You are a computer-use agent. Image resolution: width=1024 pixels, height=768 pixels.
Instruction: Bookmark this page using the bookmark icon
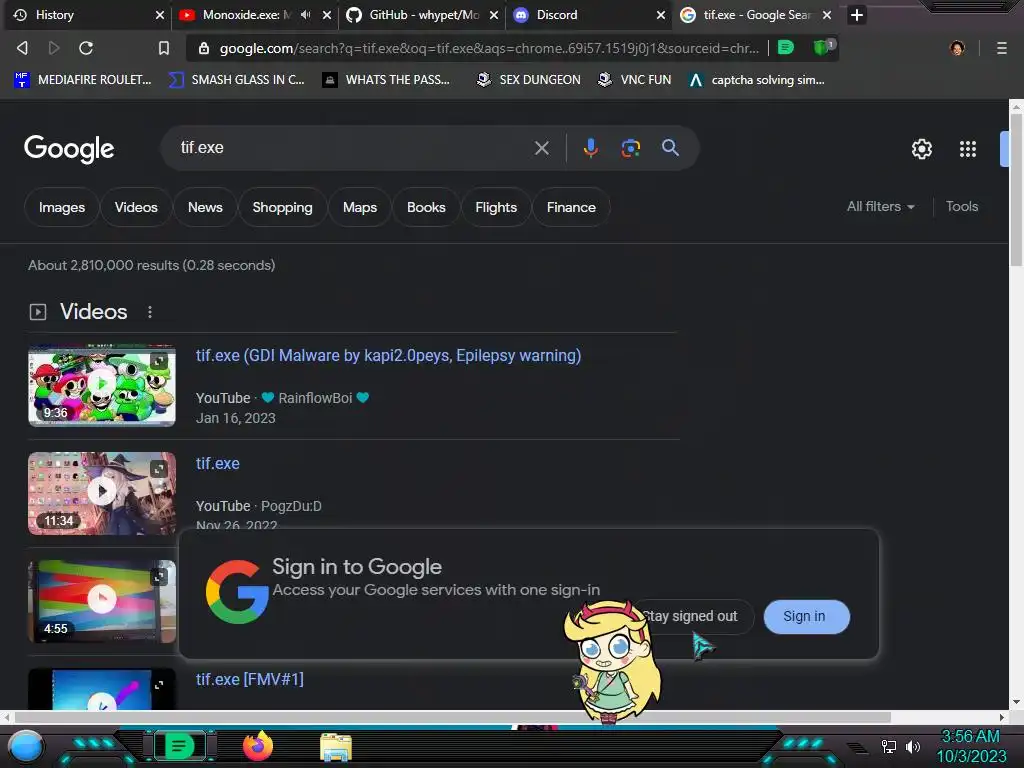point(164,48)
